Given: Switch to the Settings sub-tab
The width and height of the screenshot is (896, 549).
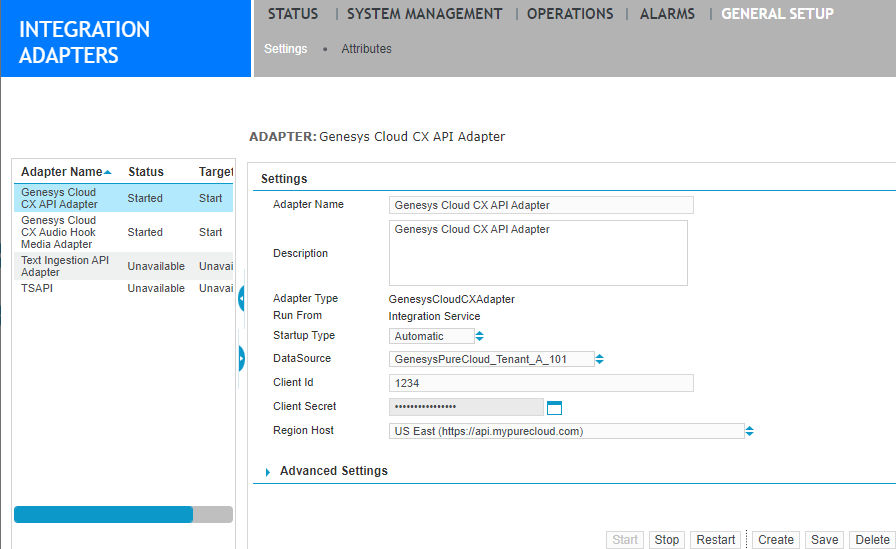Looking at the screenshot, I should click(x=286, y=49).
